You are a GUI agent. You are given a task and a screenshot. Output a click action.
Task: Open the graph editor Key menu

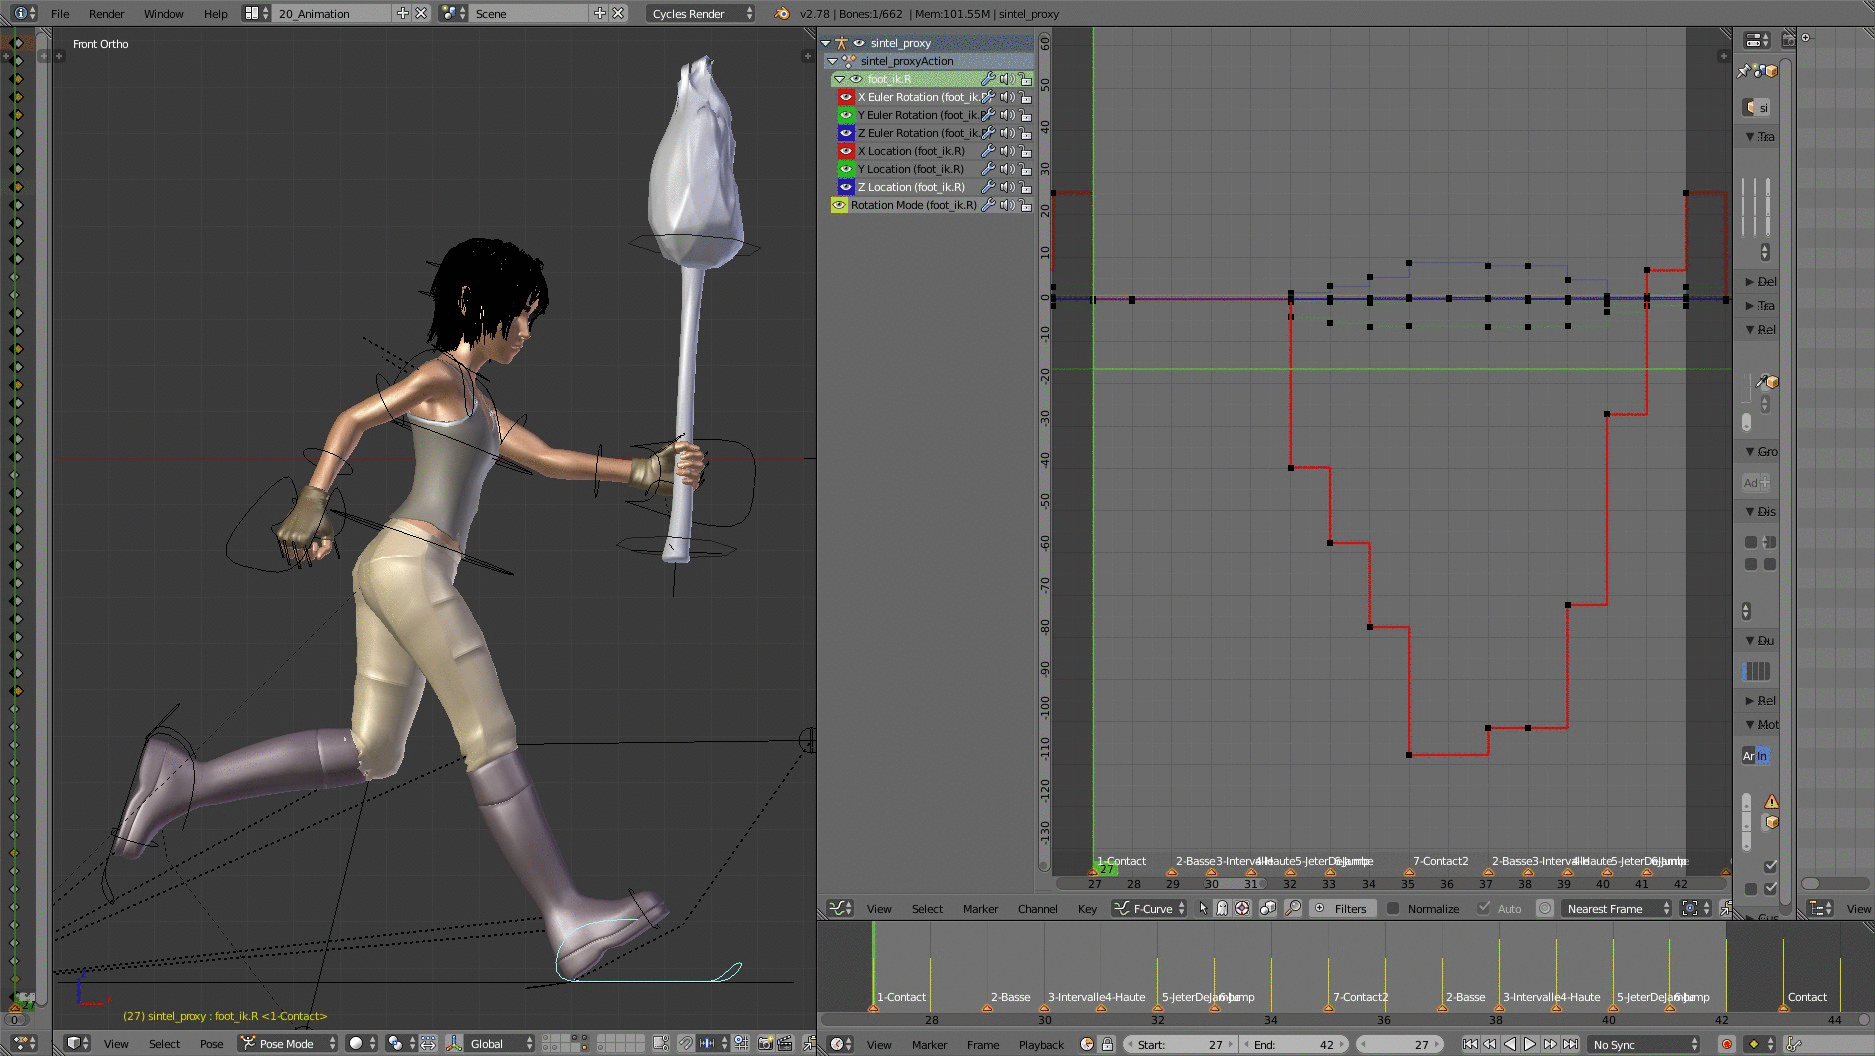(x=1087, y=909)
